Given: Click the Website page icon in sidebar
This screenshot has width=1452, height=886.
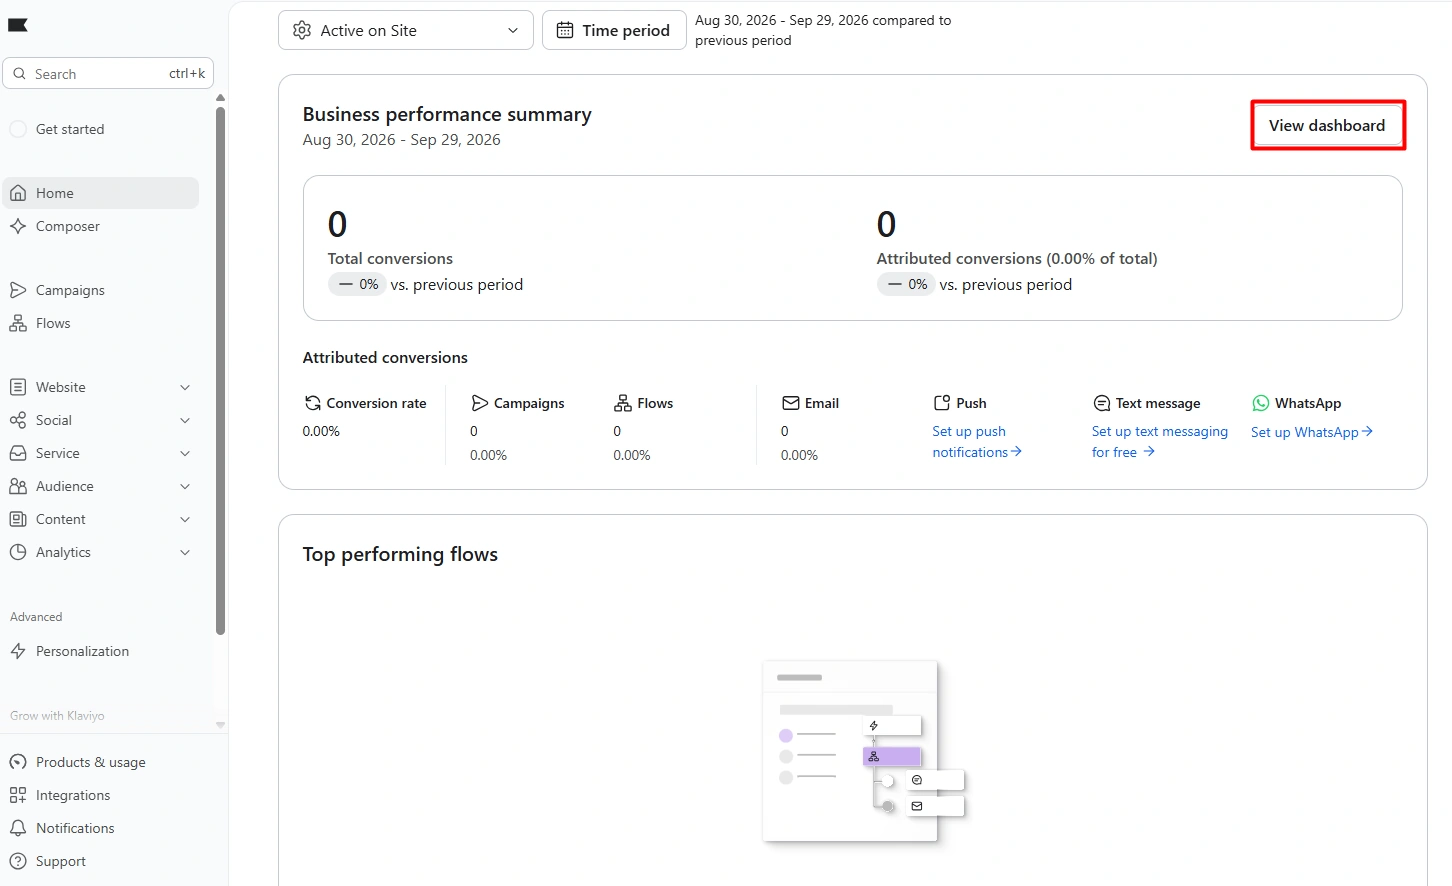Looking at the screenshot, I should point(18,387).
